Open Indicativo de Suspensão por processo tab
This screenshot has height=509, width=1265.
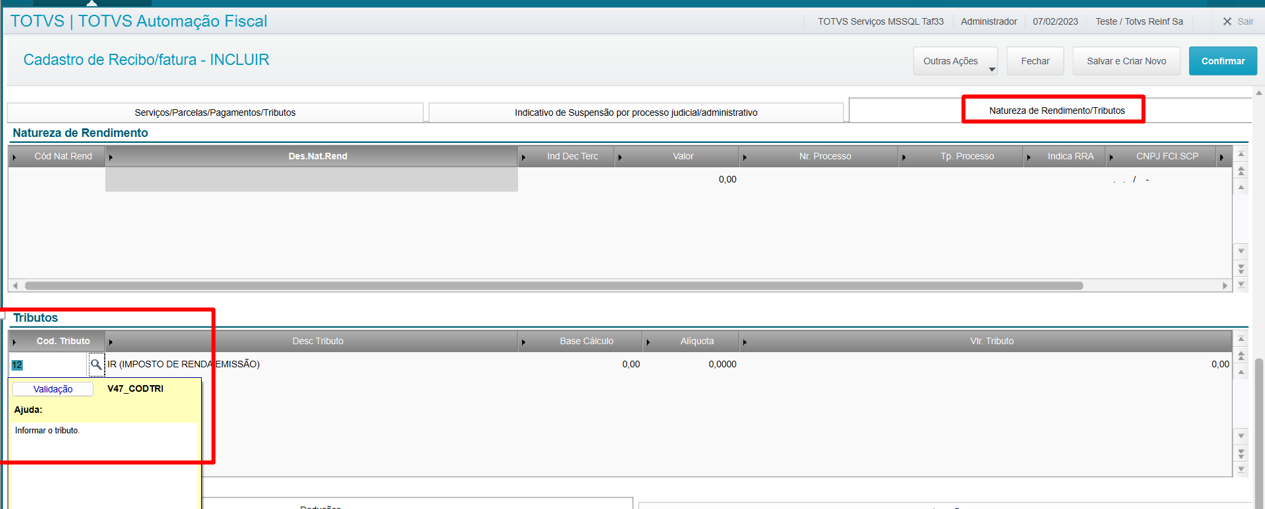click(x=636, y=112)
